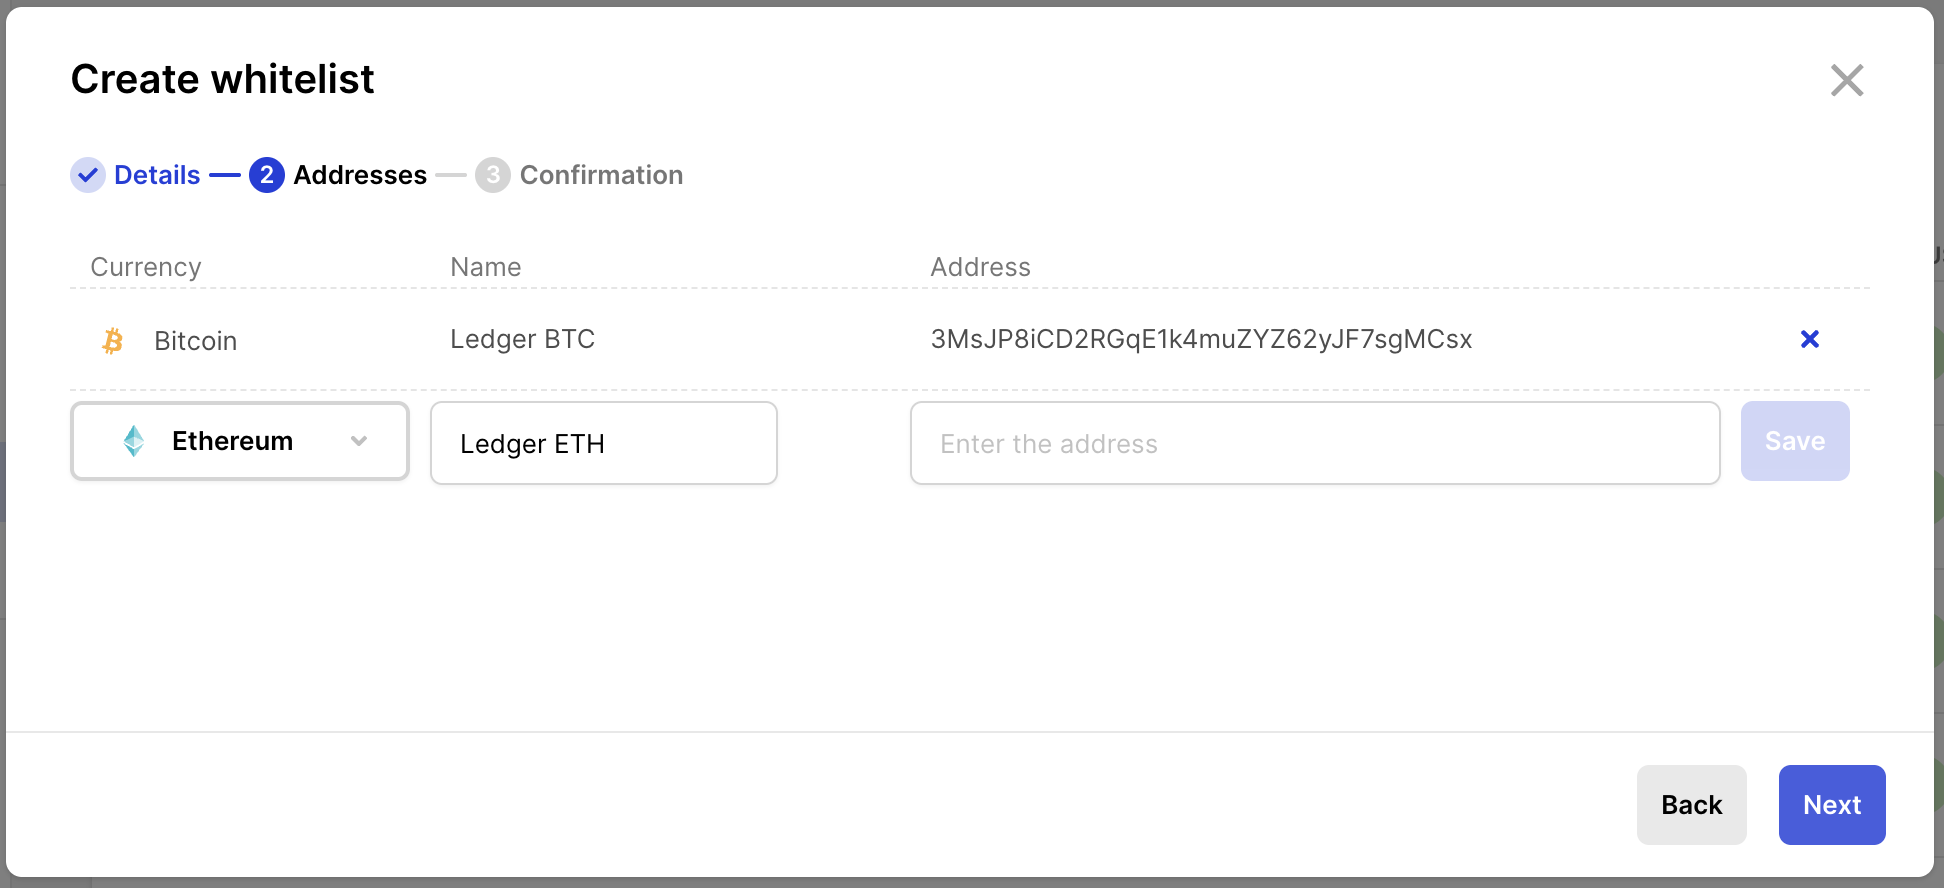Jump to the Confirmation step label
1944x888 pixels.
pos(601,175)
